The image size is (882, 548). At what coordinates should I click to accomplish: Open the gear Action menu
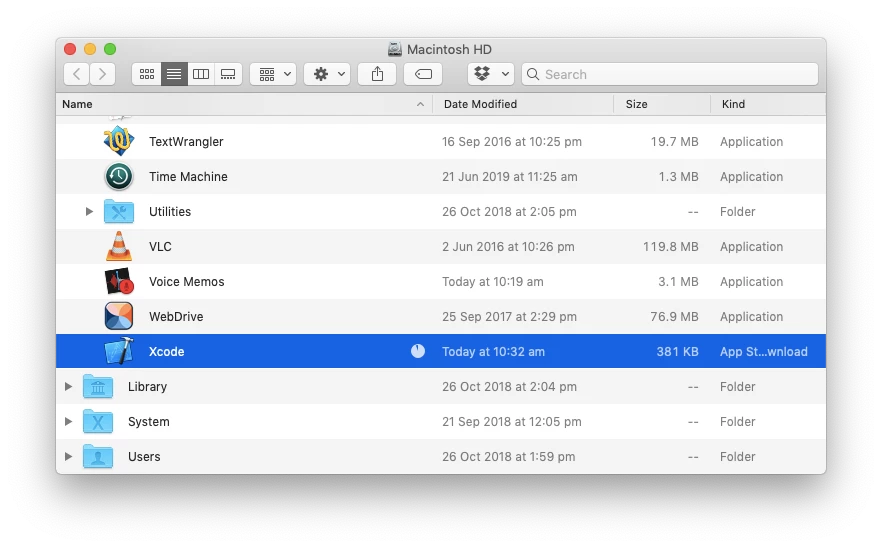pyautogui.click(x=327, y=74)
